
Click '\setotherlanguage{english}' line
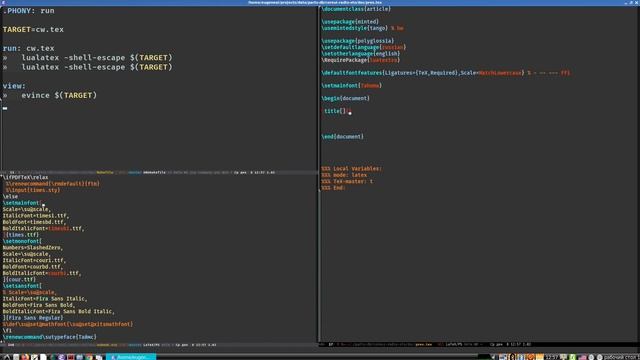click(x=360, y=53)
